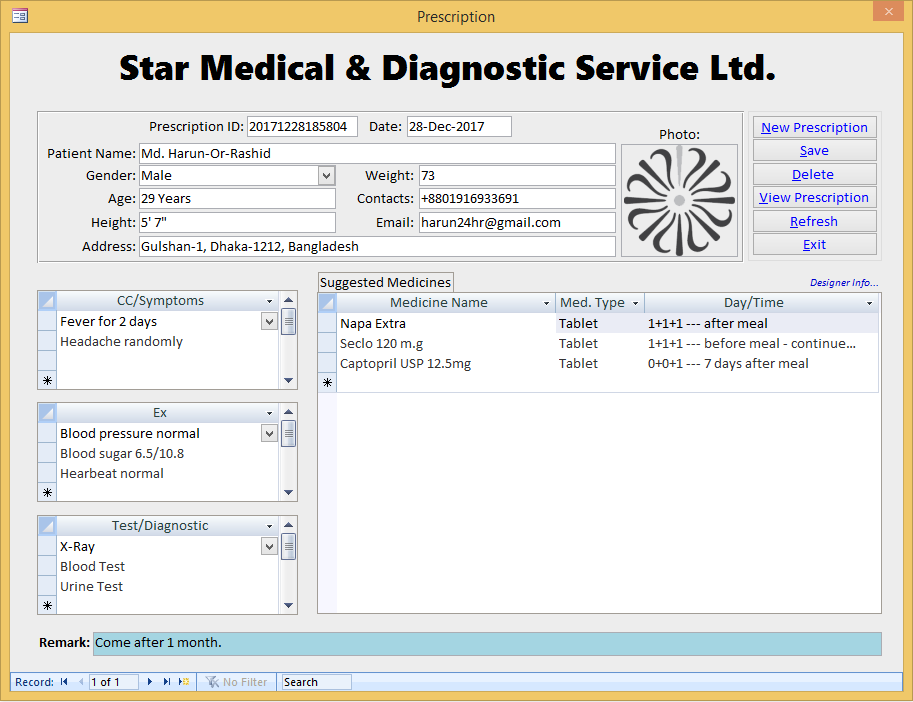Open dropdown for X-Ray row

tap(269, 546)
